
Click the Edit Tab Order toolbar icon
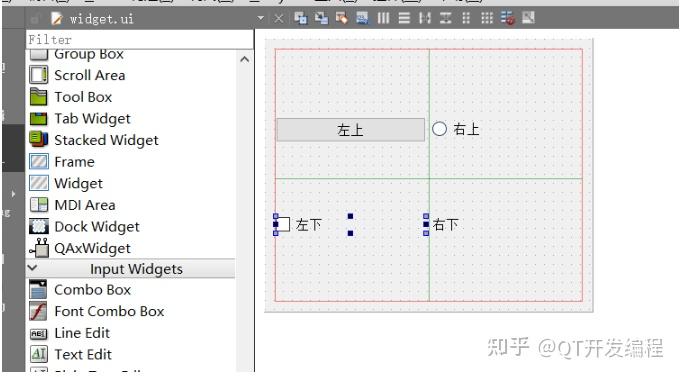(x=362, y=18)
